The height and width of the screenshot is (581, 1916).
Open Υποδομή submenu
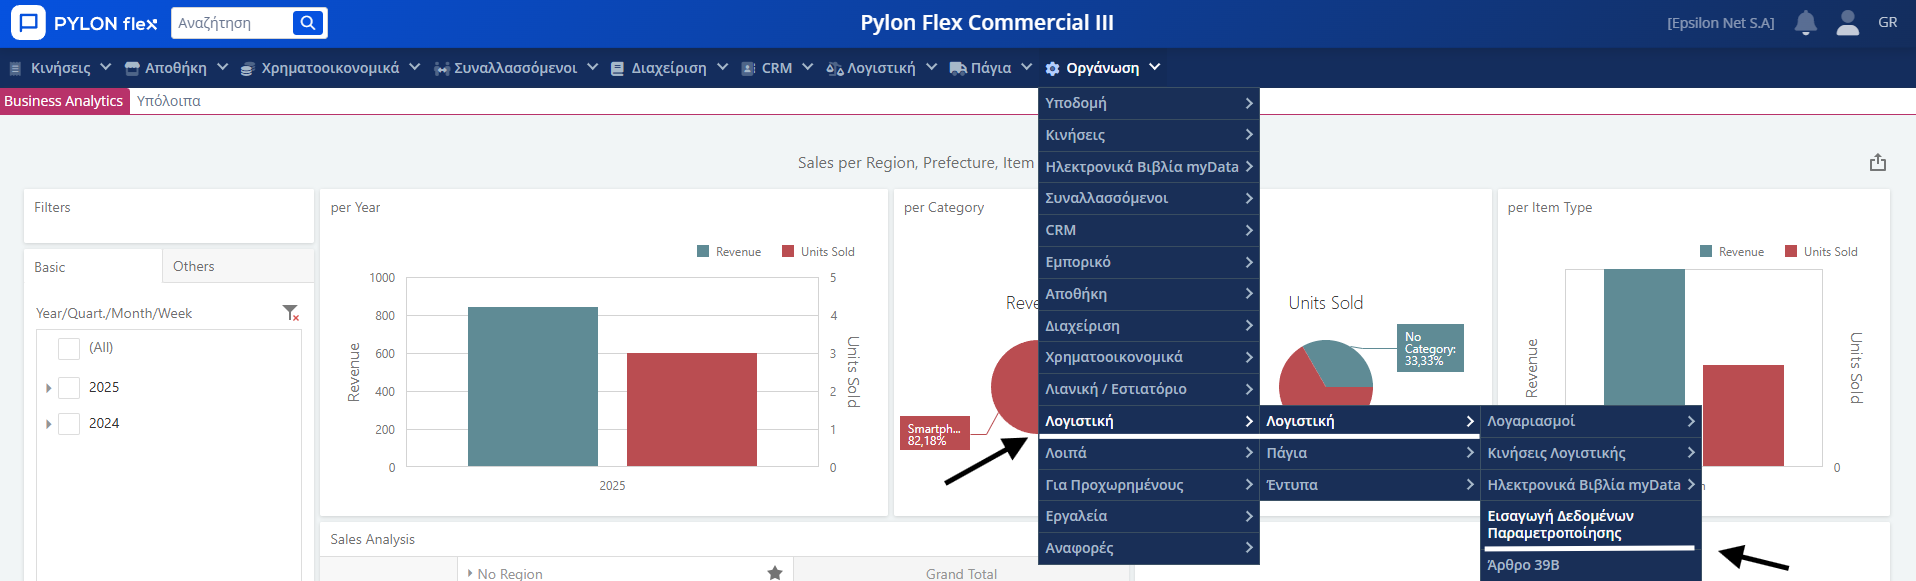(x=1148, y=103)
